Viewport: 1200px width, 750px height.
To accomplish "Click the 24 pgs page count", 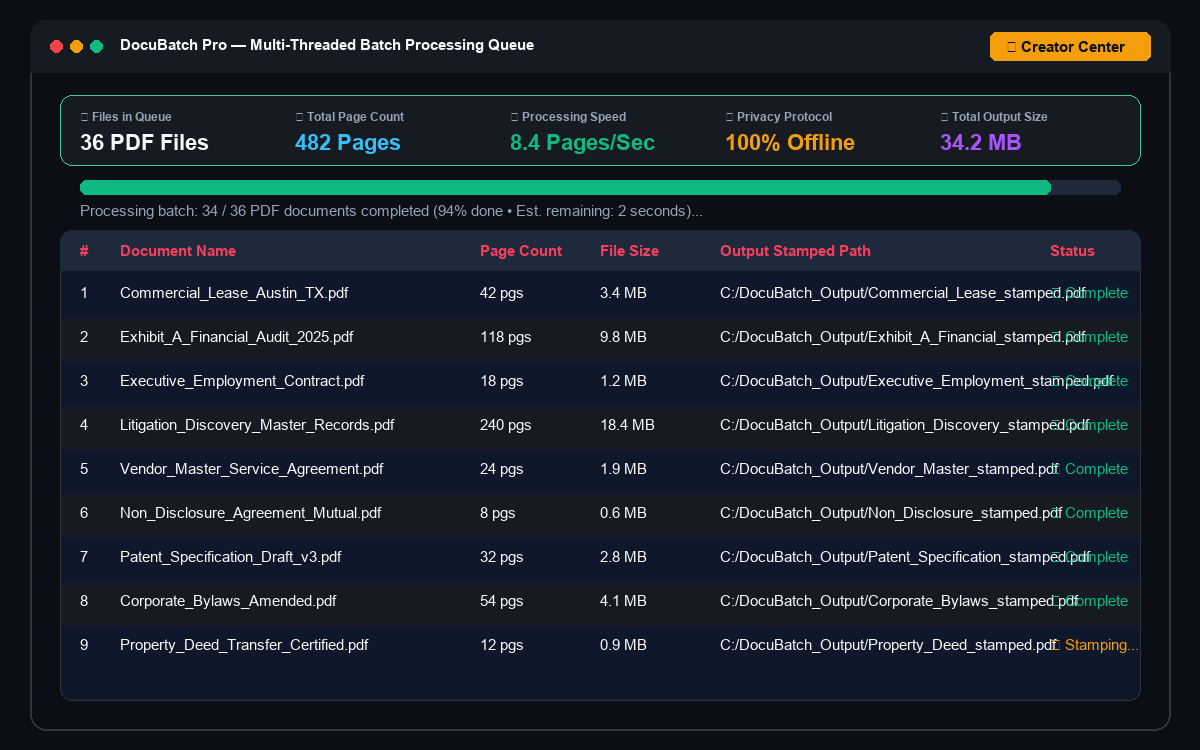I will pos(501,469).
